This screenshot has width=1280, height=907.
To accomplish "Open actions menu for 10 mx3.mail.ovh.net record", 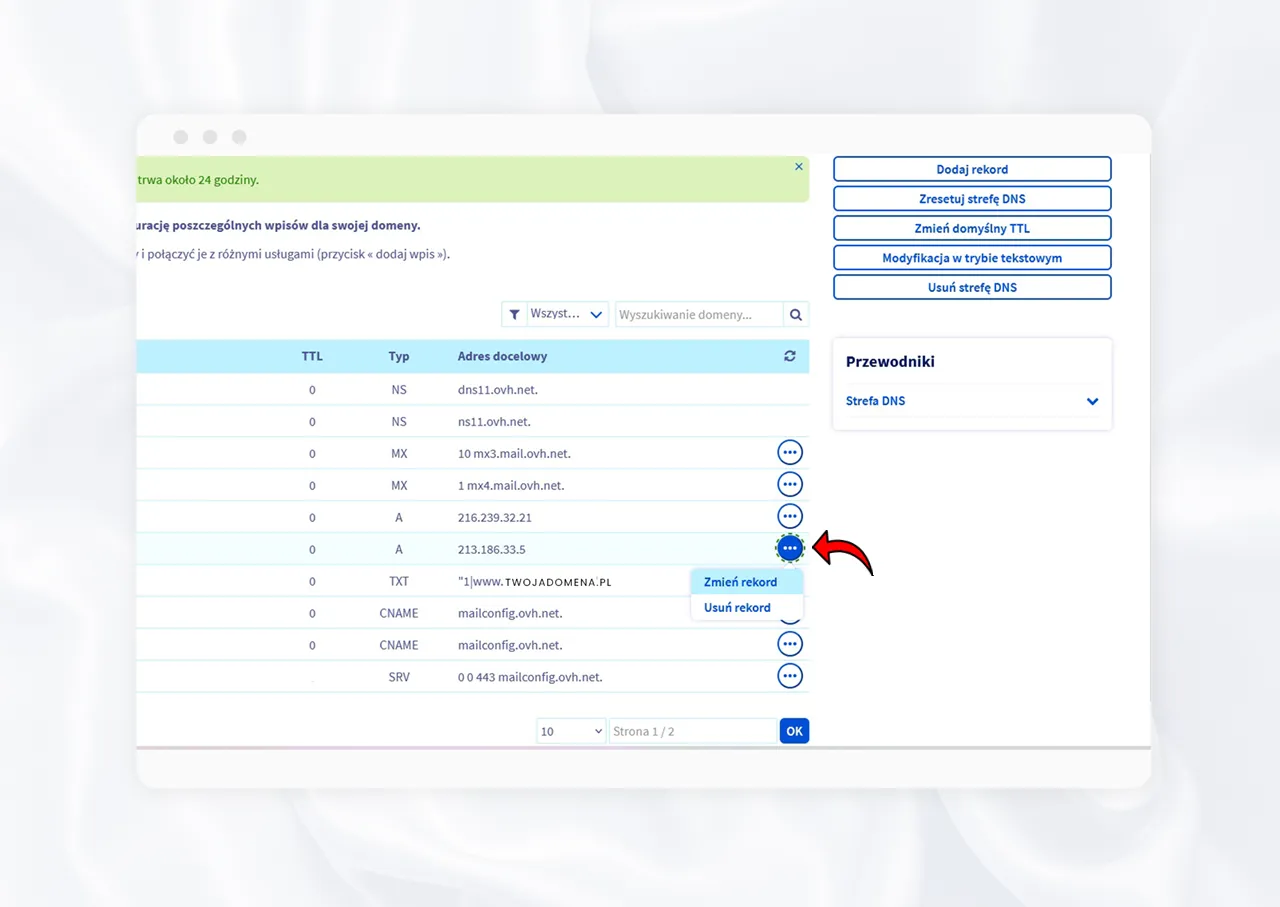I will coord(790,453).
